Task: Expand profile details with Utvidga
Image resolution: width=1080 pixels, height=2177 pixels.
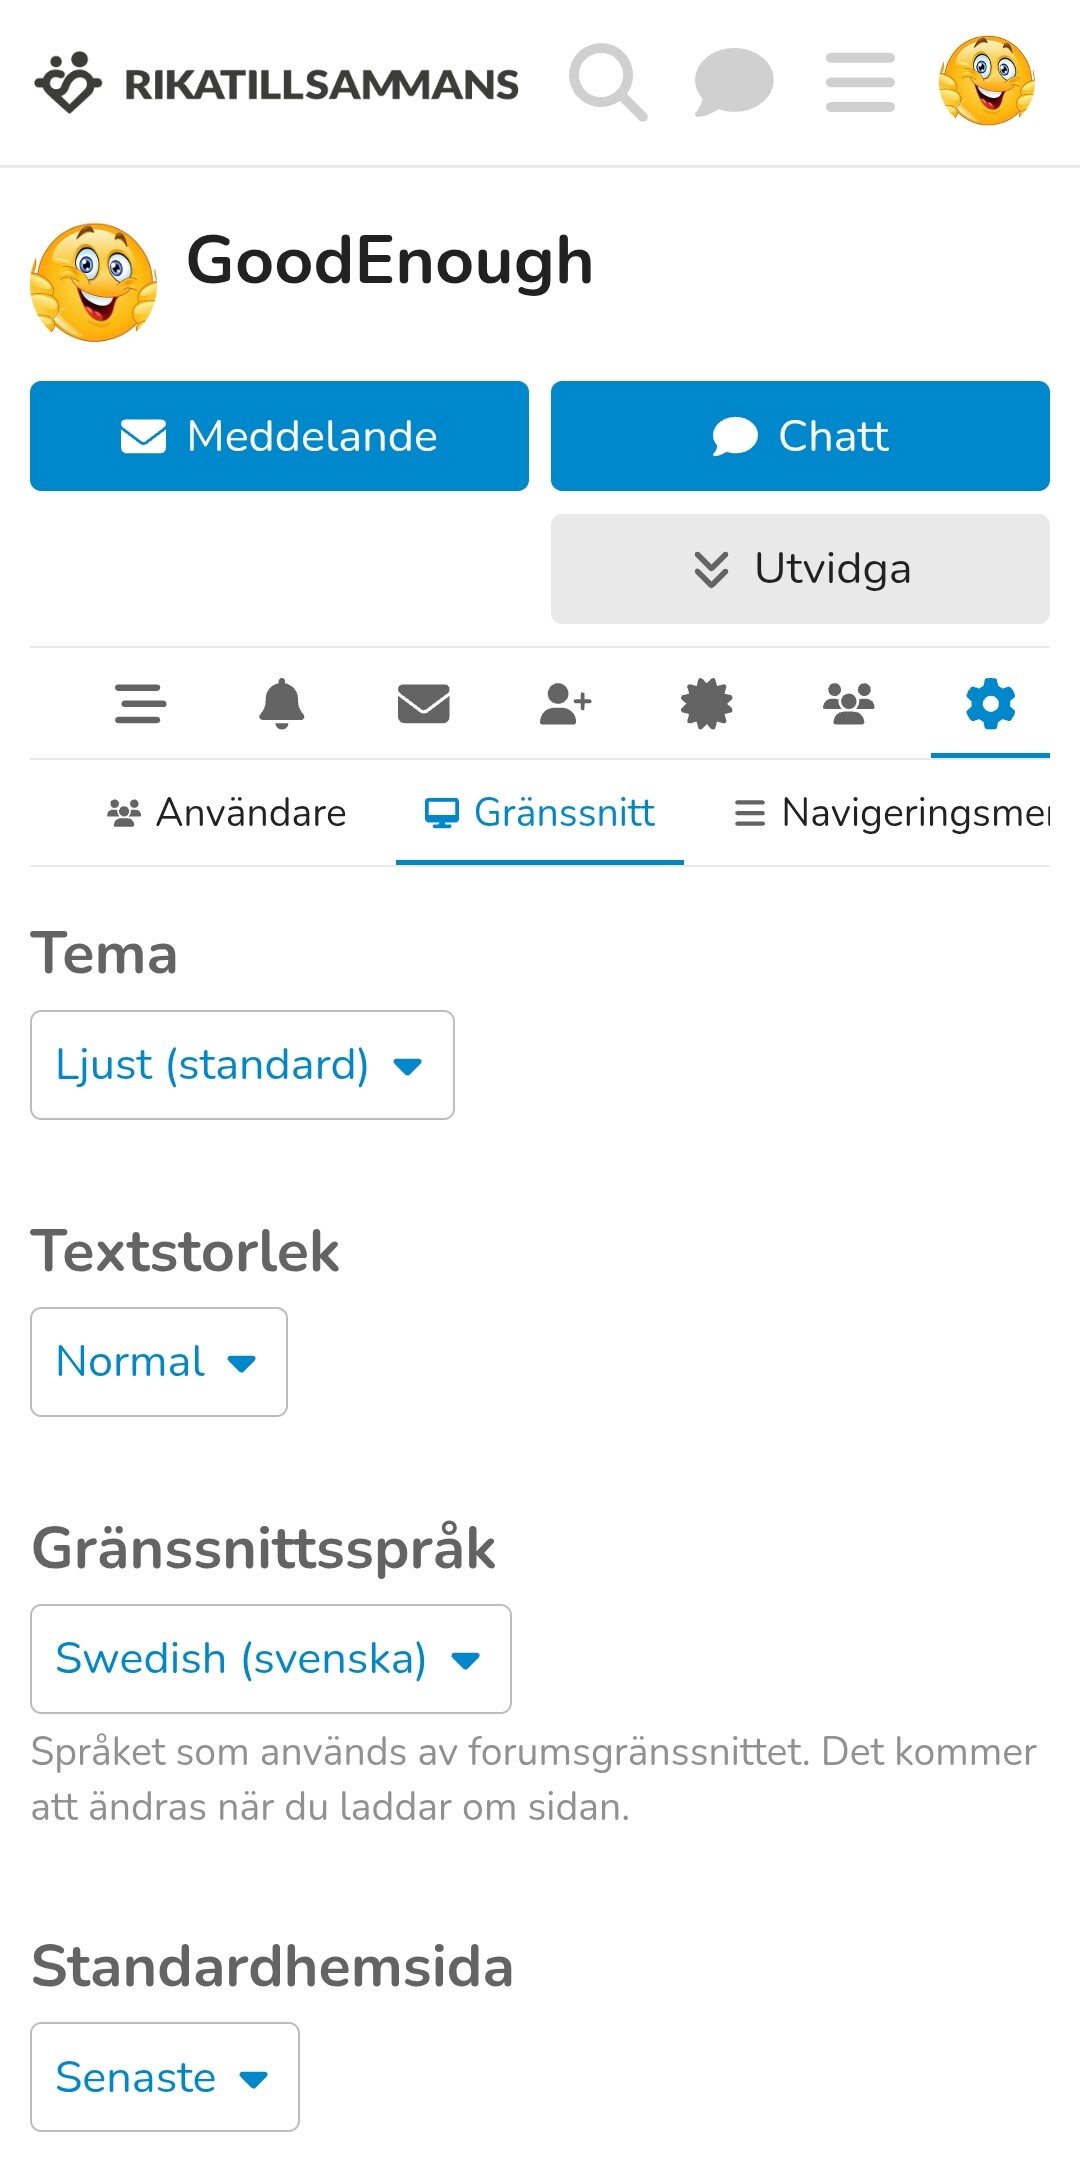Action: click(x=800, y=569)
